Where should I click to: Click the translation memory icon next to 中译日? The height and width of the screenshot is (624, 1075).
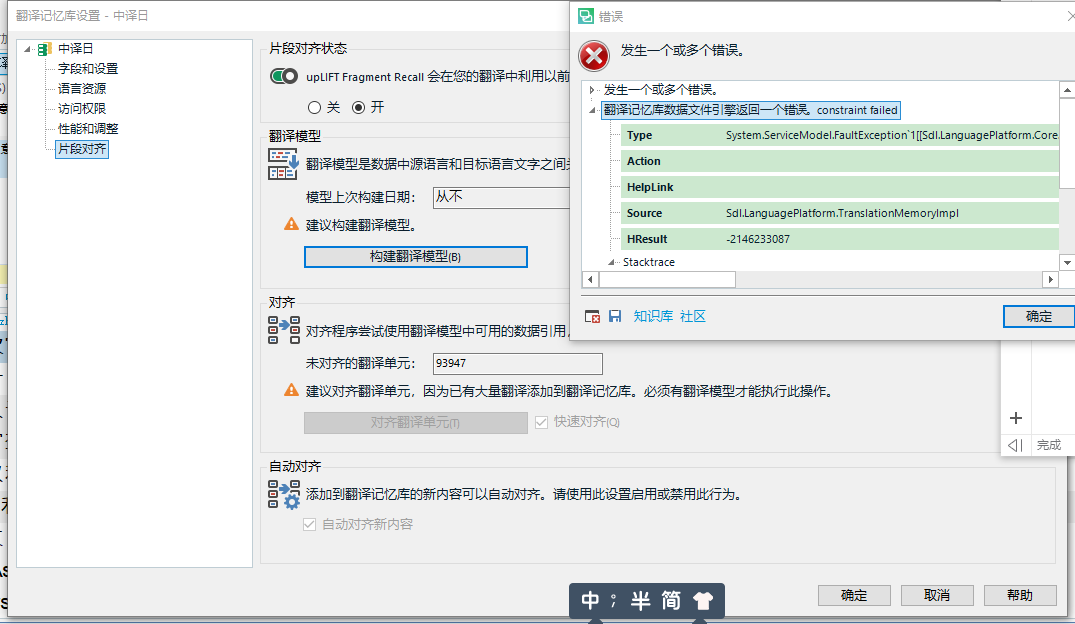(x=43, y=48)
